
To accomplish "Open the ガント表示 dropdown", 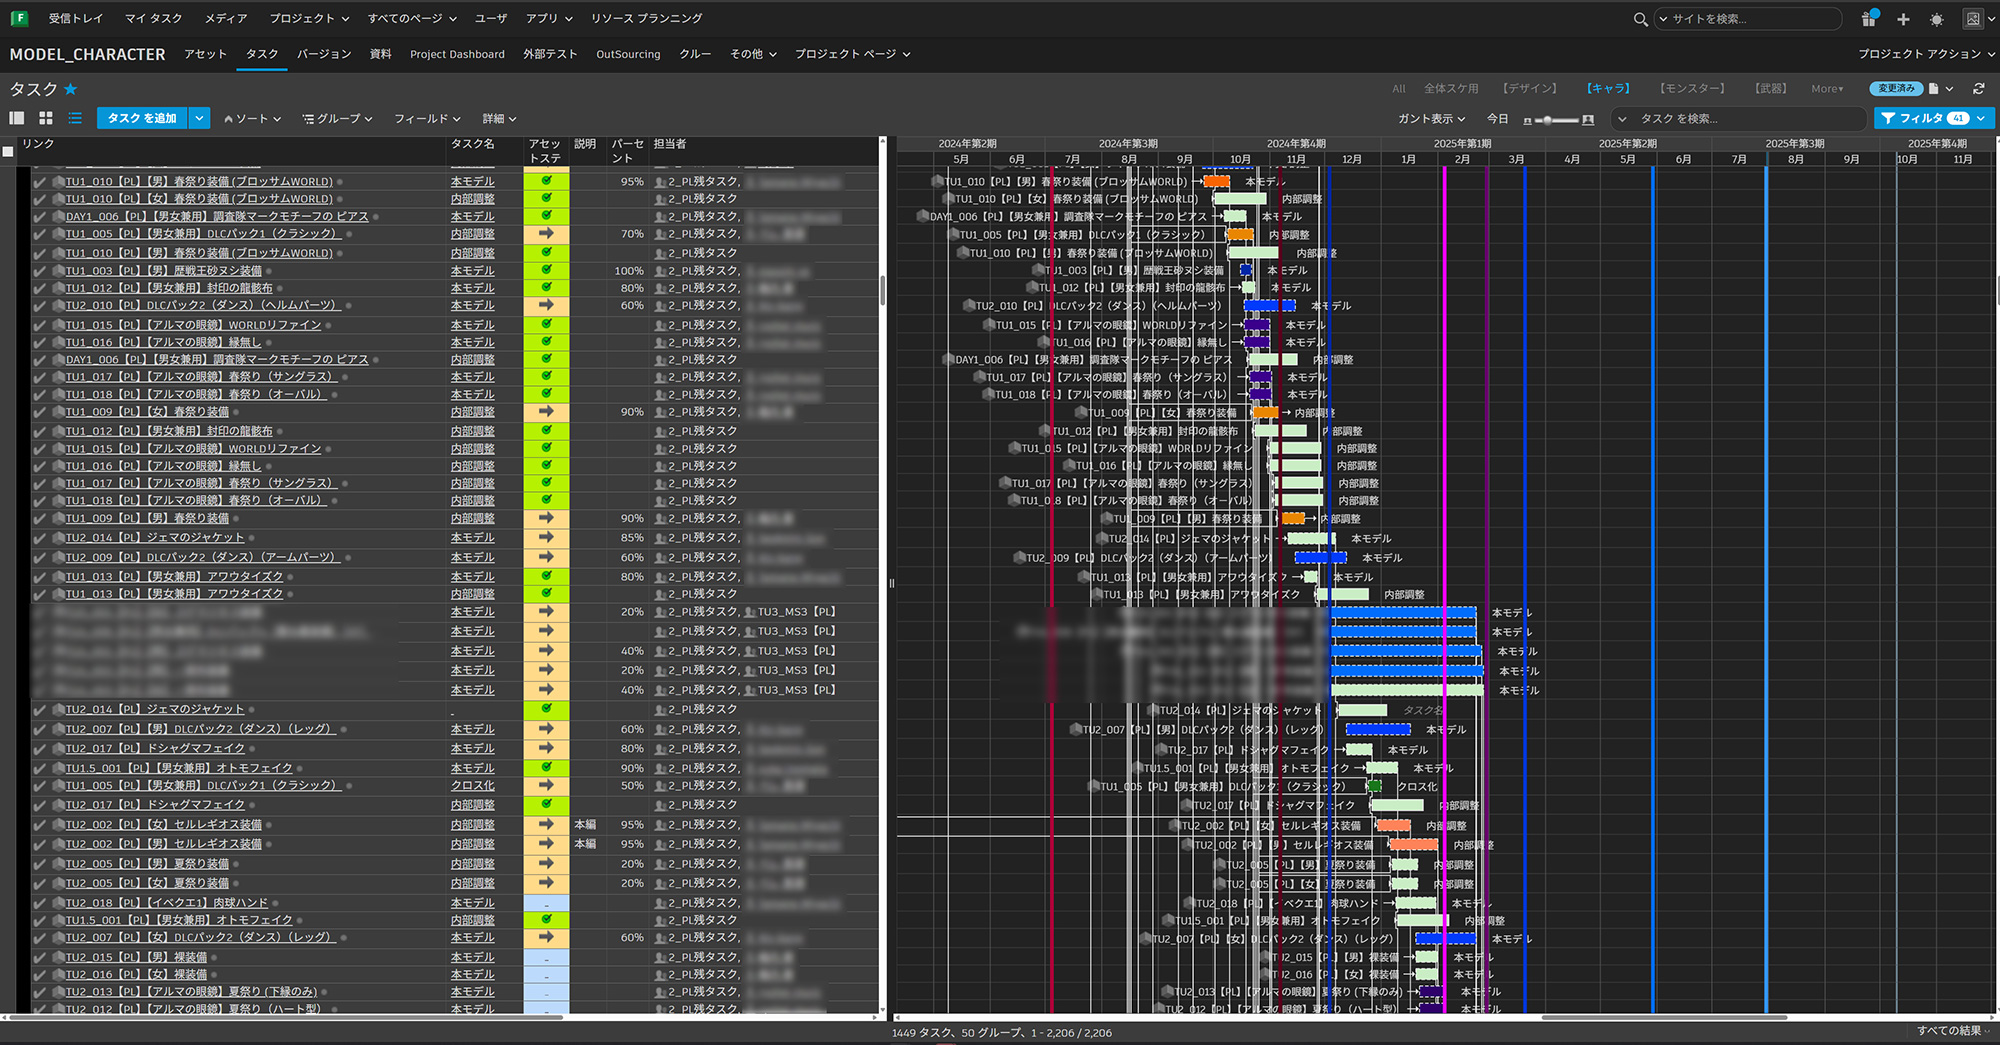I will [x=1430, y=118].
